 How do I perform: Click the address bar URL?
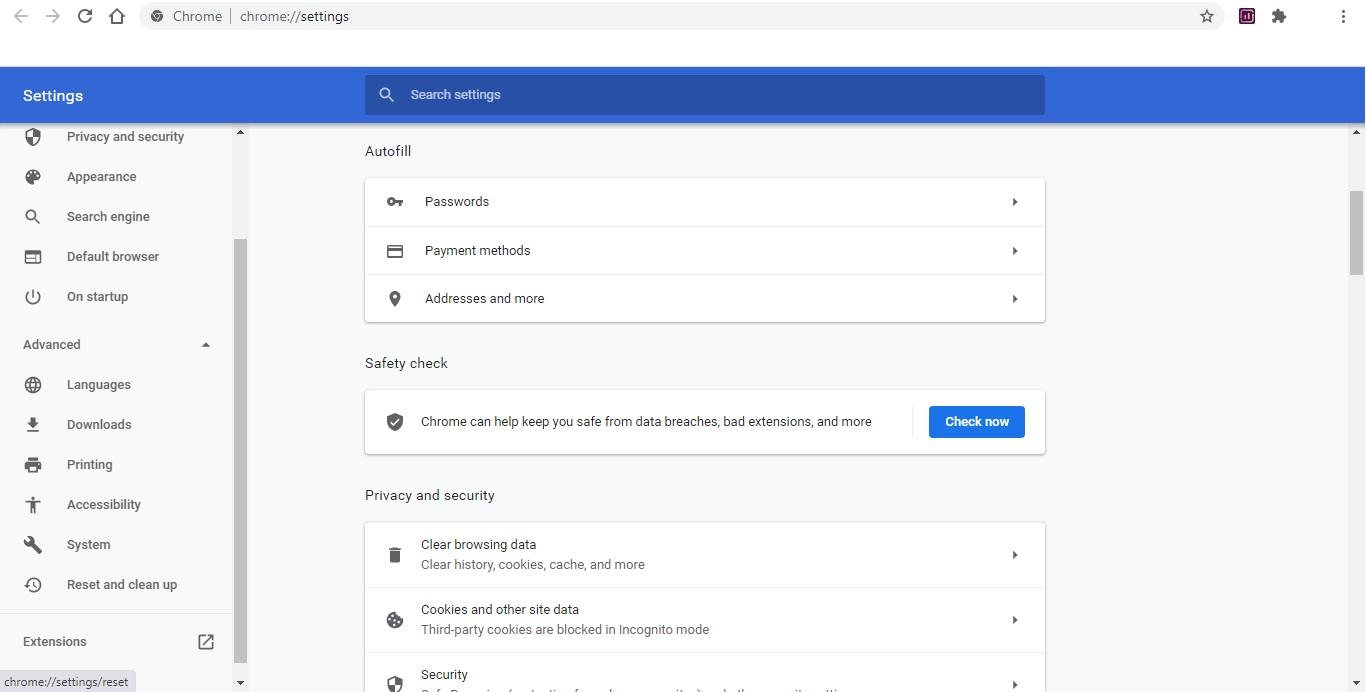[x=294, y=16]
